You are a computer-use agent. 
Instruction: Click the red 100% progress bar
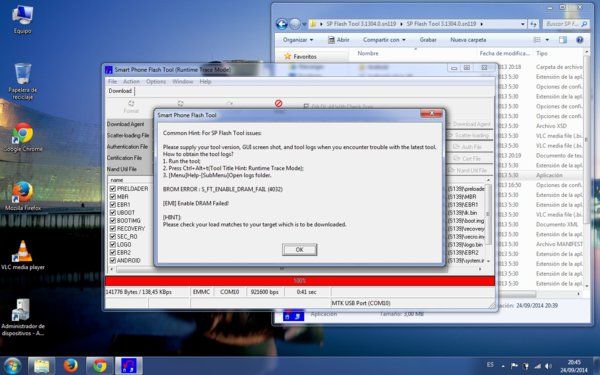point(300,281)
